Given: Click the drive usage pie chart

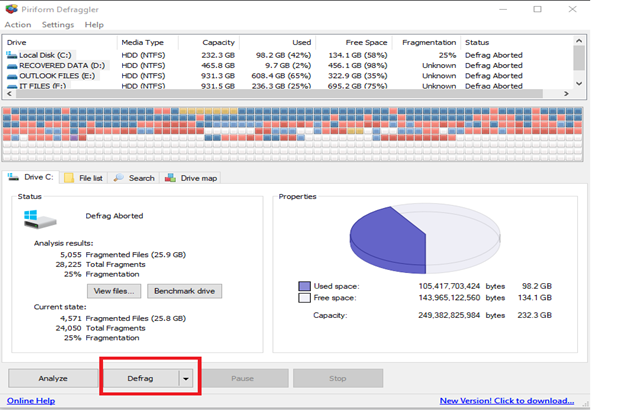Looking at the screenshot, I should pyautogui.click(x=425, y=239).
